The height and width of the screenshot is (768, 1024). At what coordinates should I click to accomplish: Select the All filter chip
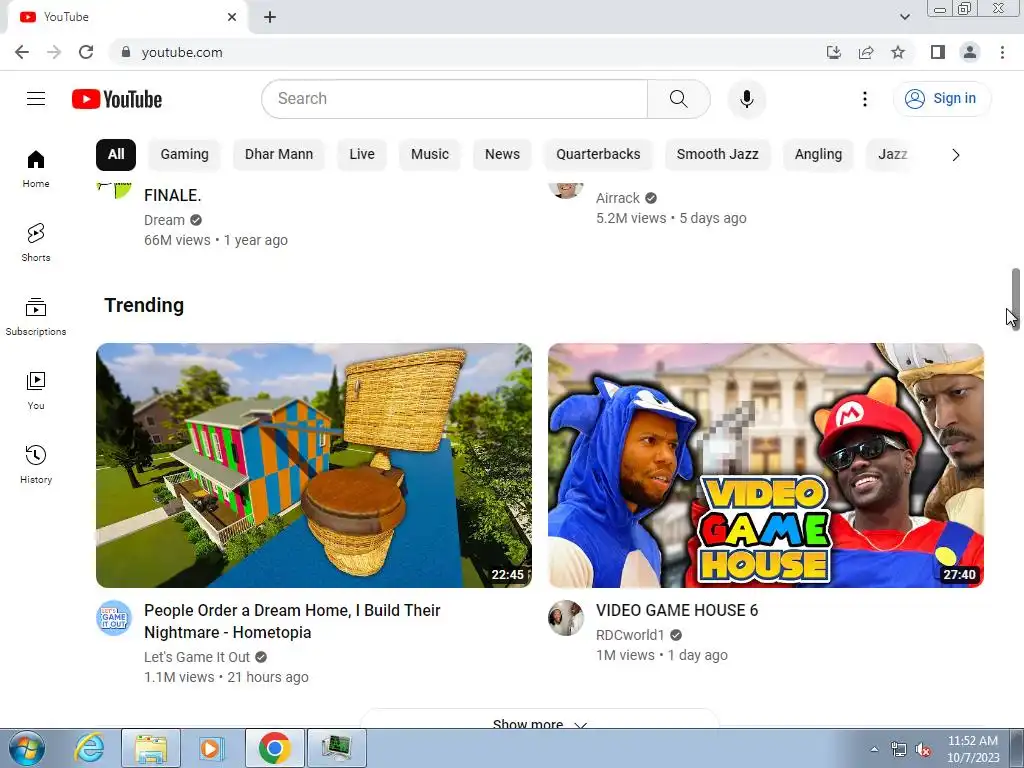click(116, 155)
